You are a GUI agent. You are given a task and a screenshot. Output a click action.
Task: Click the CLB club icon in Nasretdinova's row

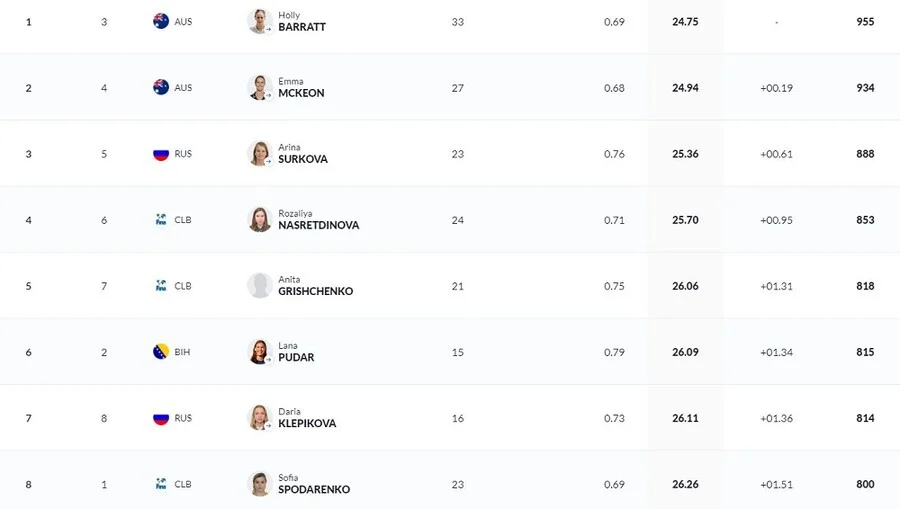pyautogui.click(x=161, y=220)
